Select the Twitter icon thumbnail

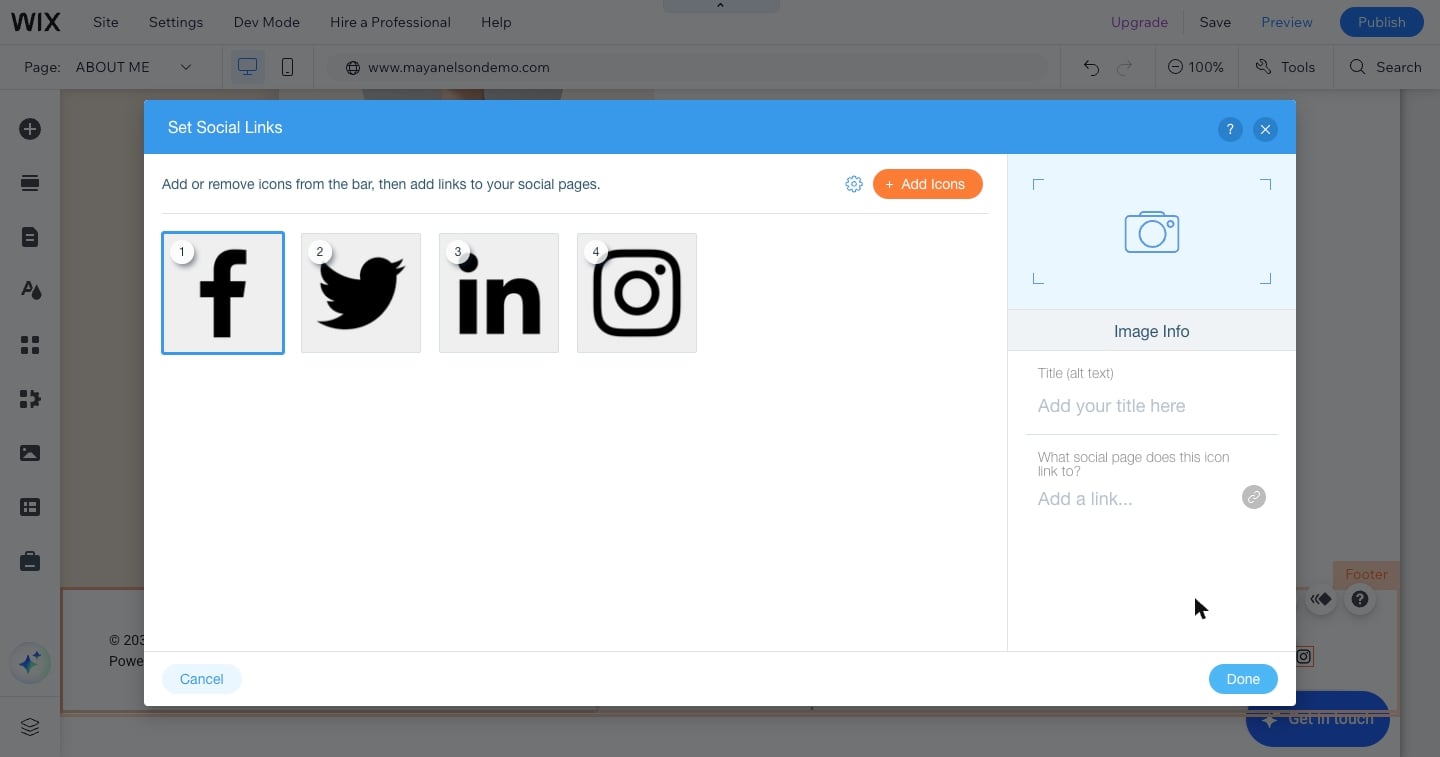click(x=361, y=293)
